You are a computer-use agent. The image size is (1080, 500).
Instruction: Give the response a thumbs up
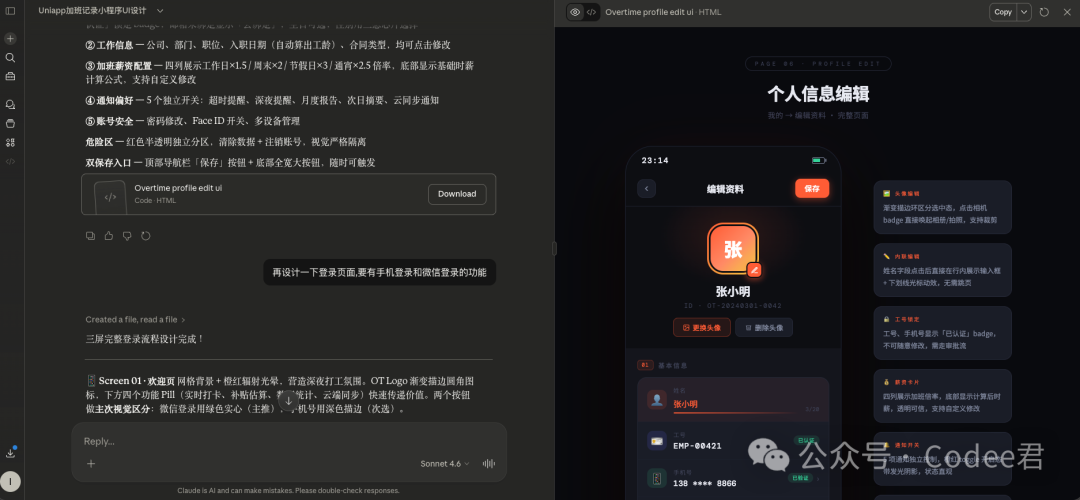click(109, 236)
